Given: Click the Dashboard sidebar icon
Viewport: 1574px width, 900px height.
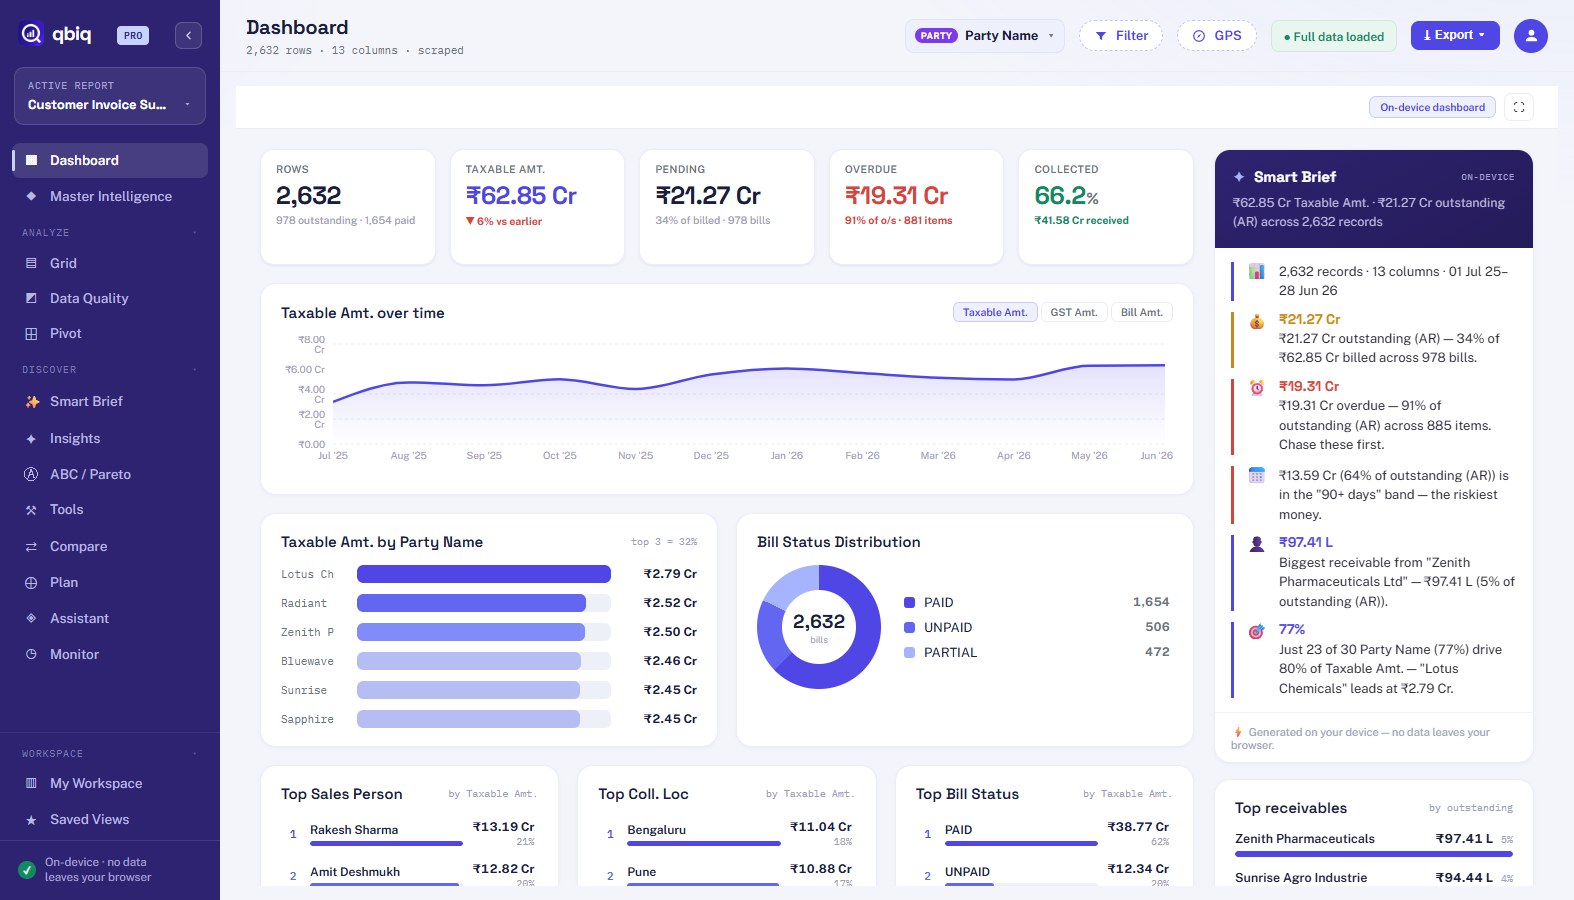Looking at the screenshot, I should coord(31,160).
